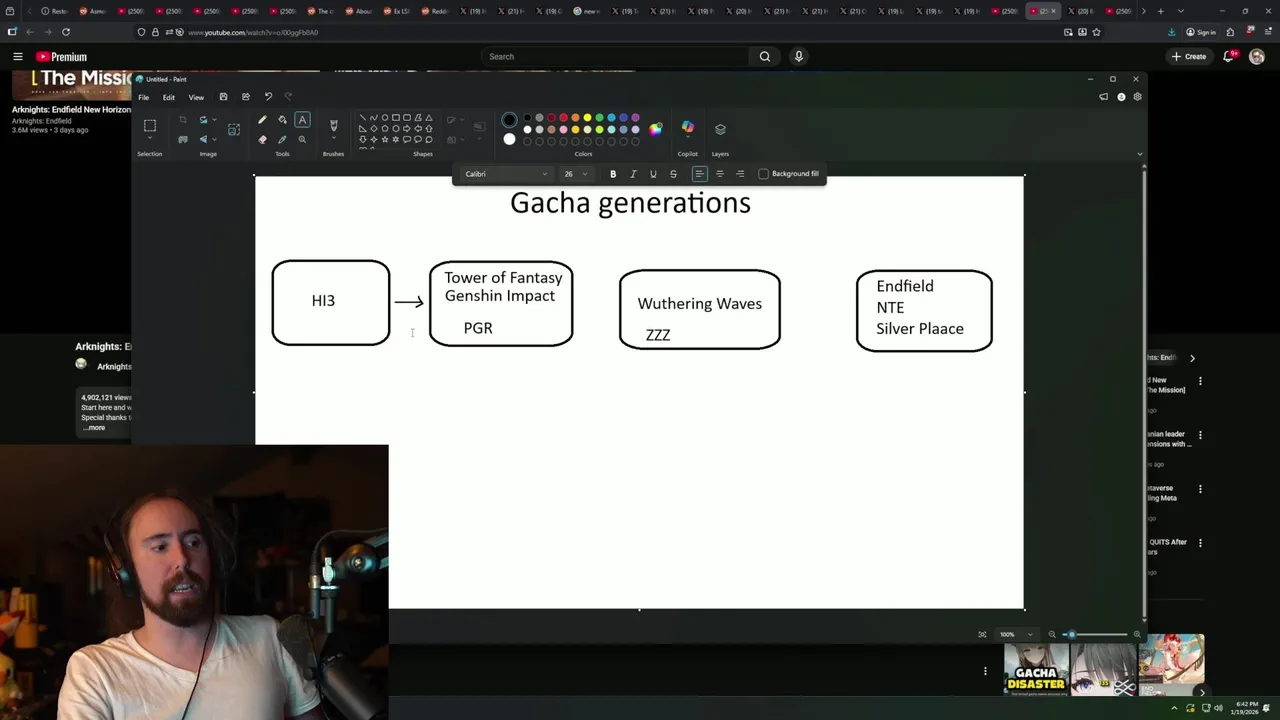Open the Calibri font family dropdown
Screen dimensions: 1280x720
point(506,174)
